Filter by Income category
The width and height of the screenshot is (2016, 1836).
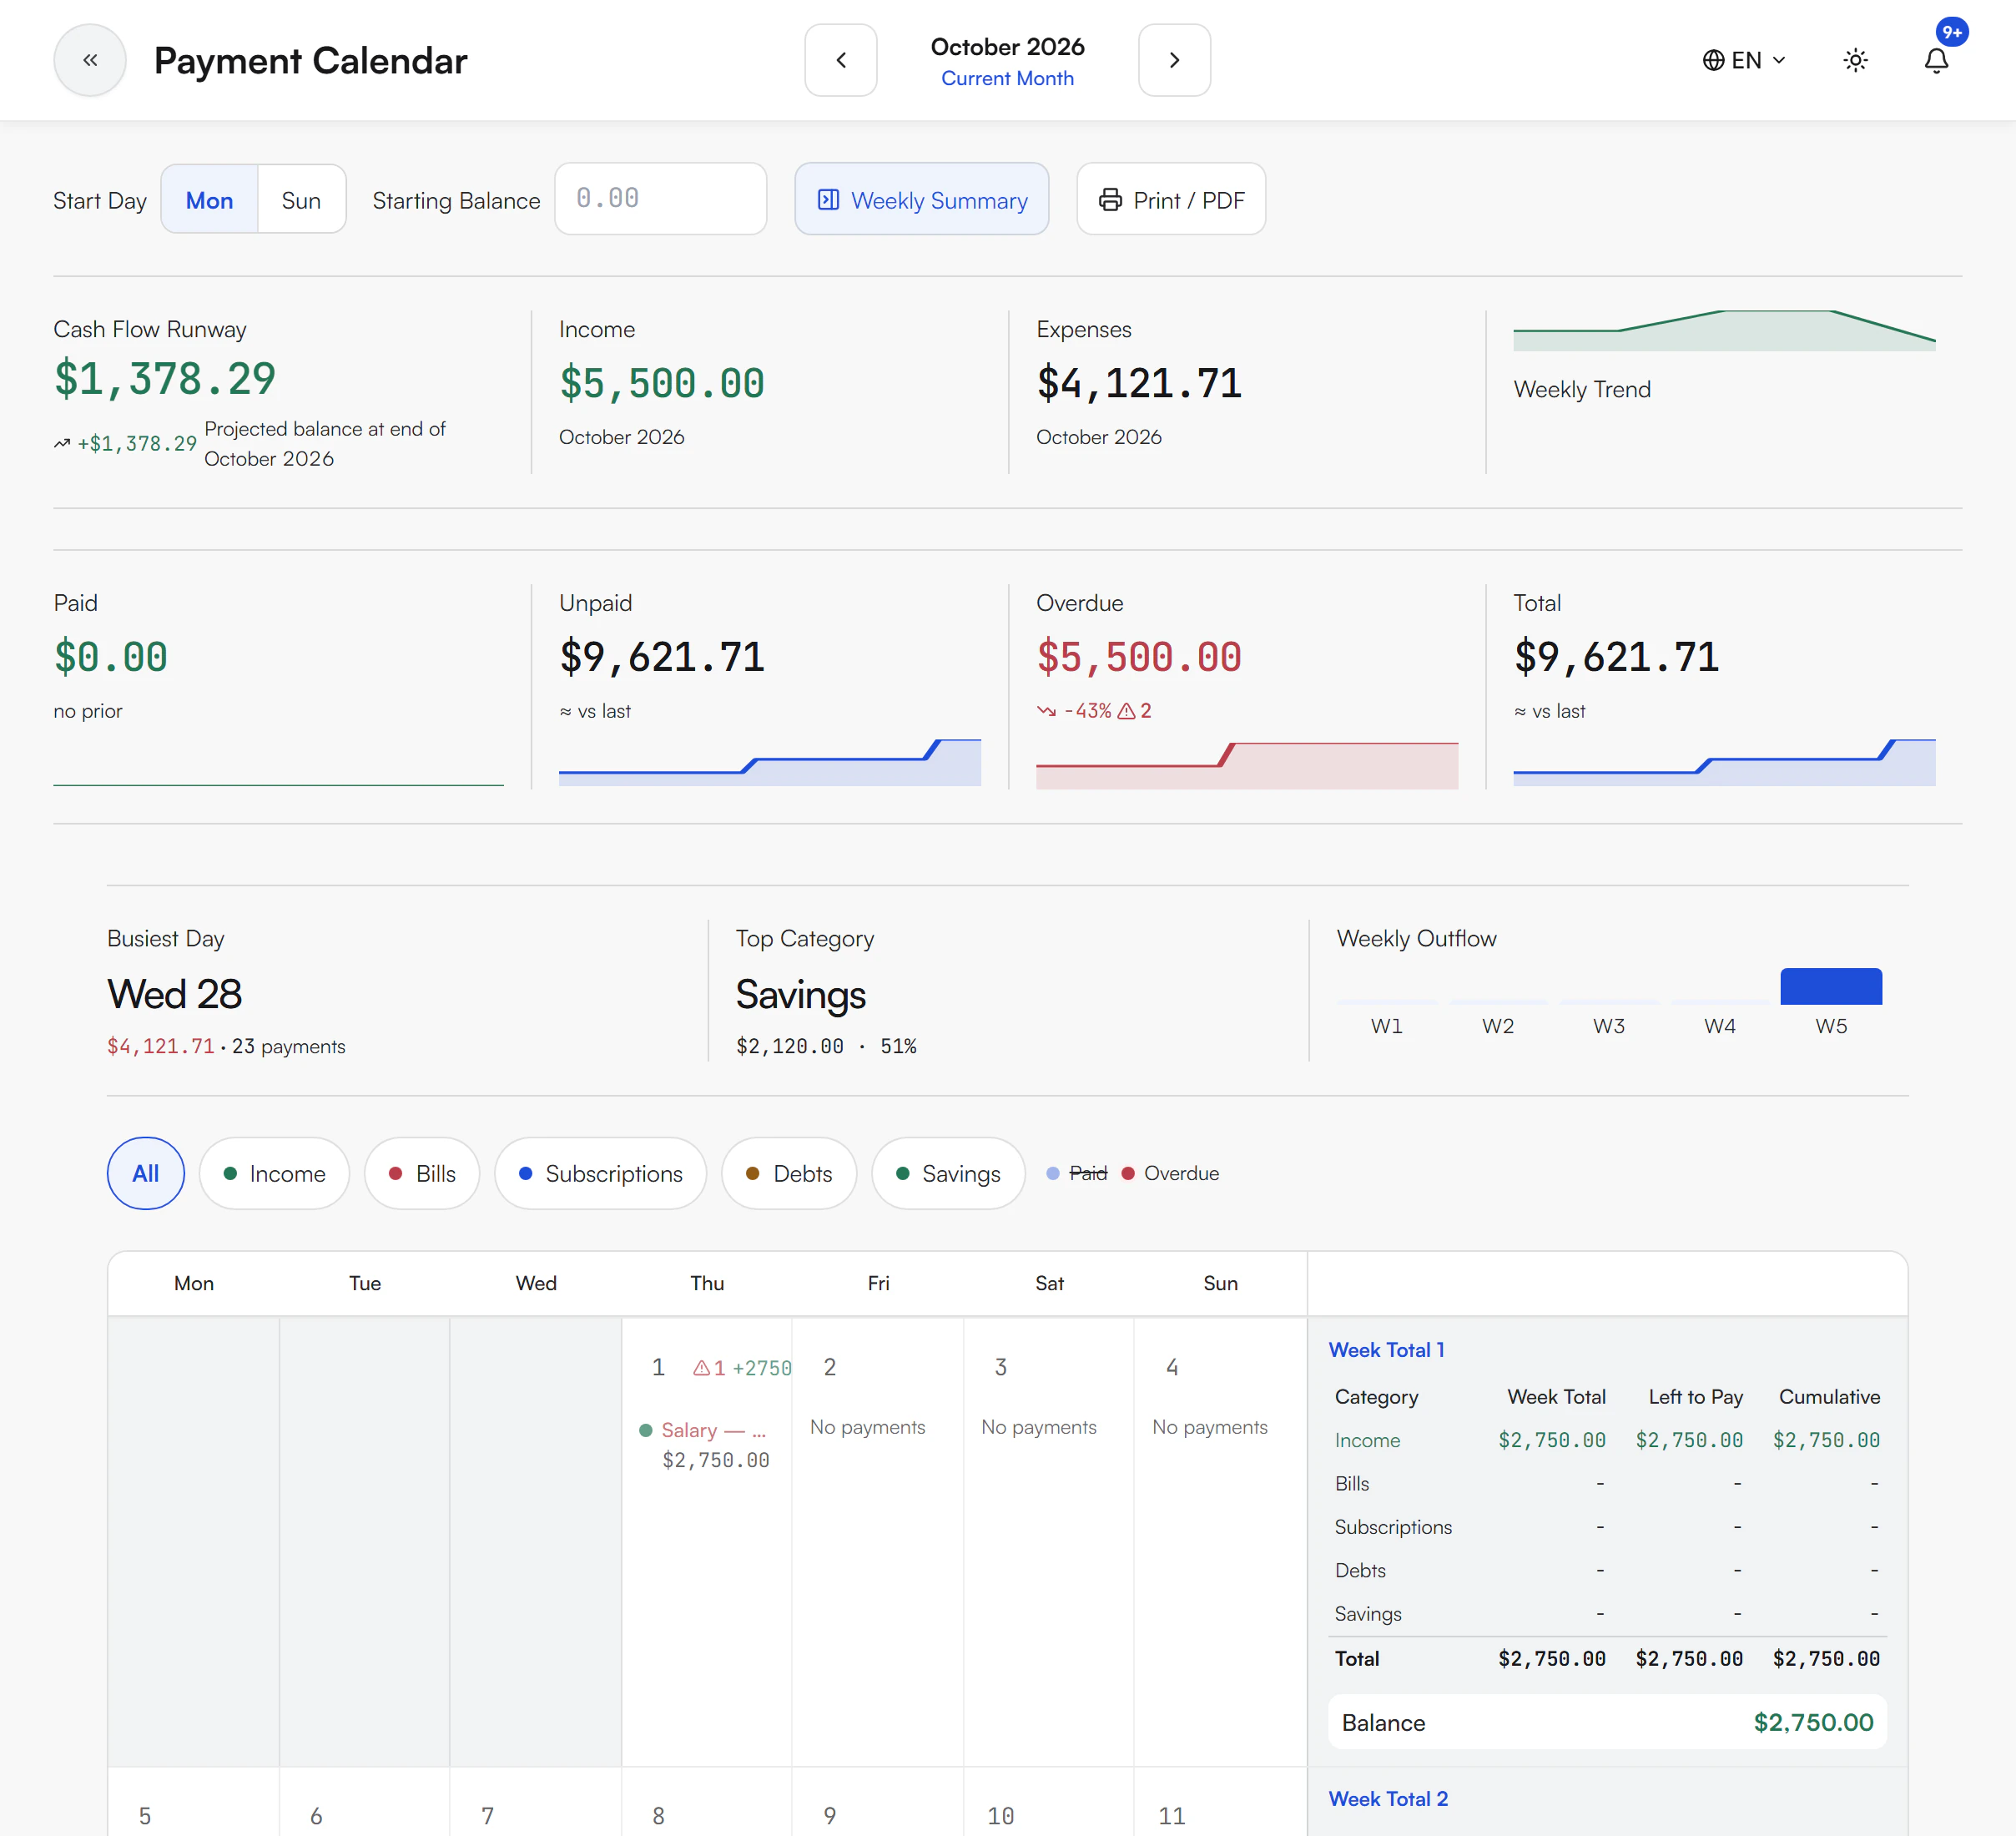tap(274, 1173)
